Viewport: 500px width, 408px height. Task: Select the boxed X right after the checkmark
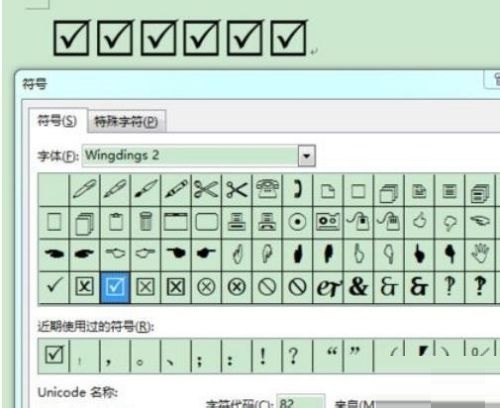[84, 287]
